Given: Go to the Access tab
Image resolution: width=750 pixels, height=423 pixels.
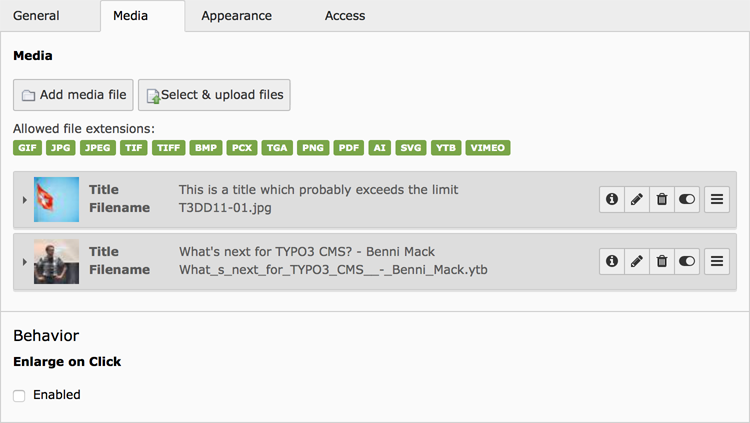Looking at the screenshot, I should 345,16.
